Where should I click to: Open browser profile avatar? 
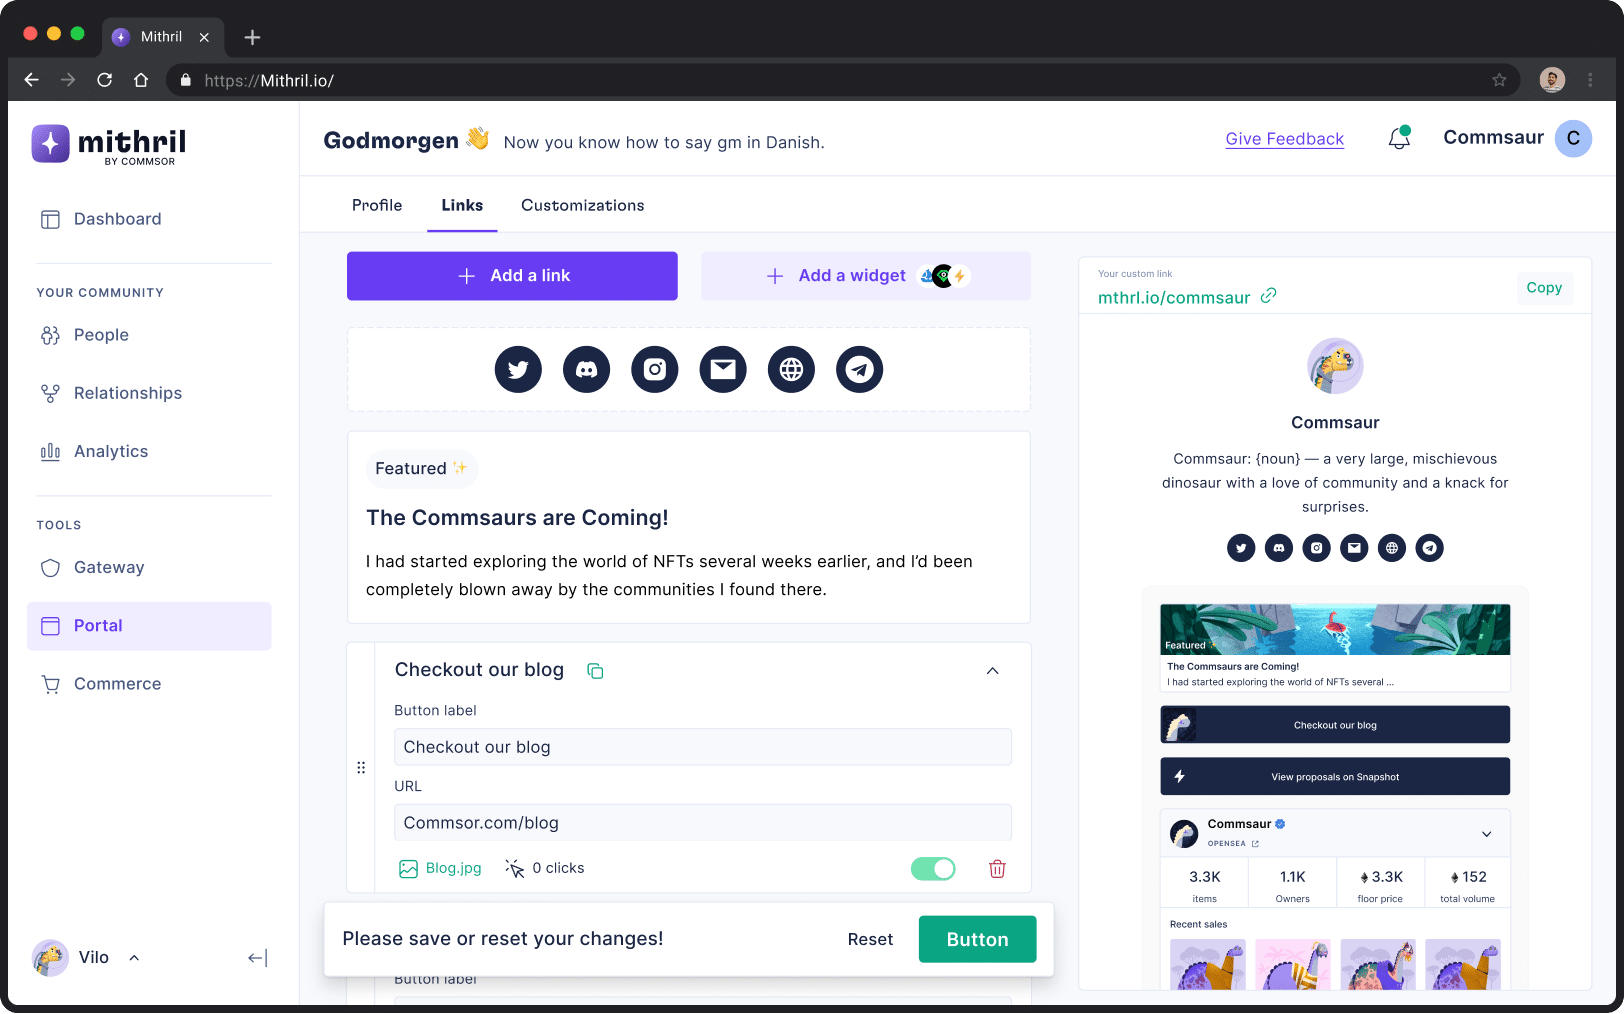[x=1552, y=80]
